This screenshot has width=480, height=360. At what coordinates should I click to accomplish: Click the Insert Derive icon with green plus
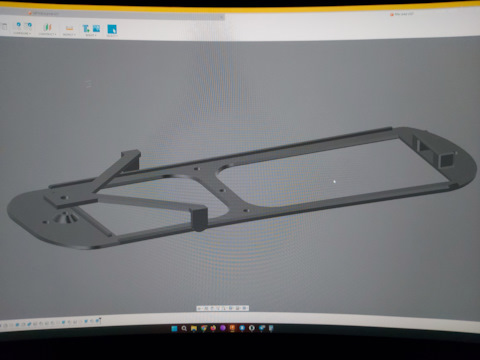click(x=86, y=29)
